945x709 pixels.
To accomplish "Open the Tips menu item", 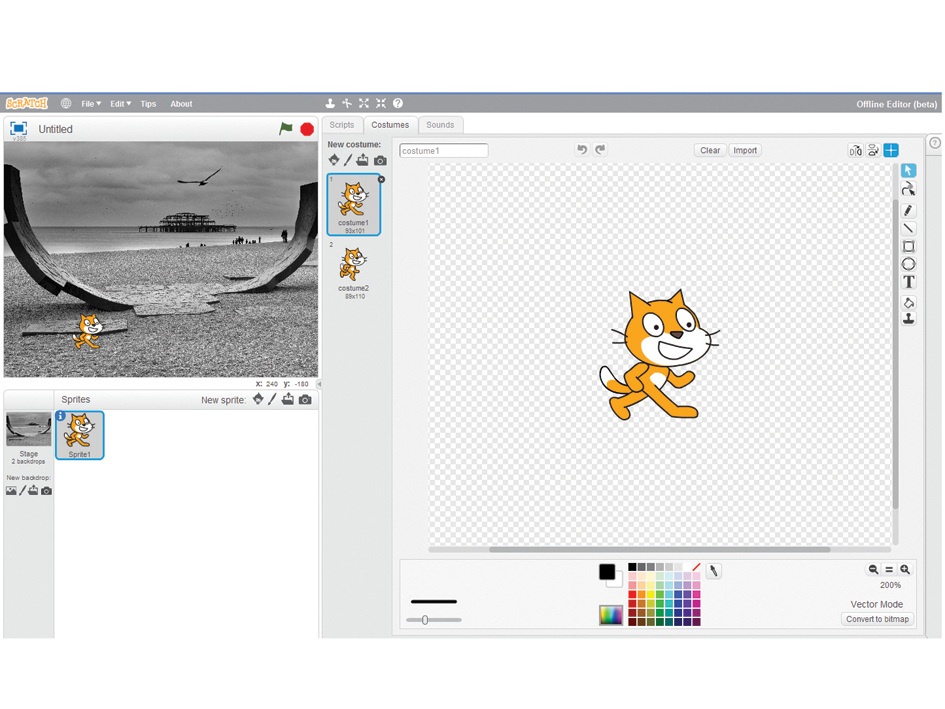I will 148,104.
